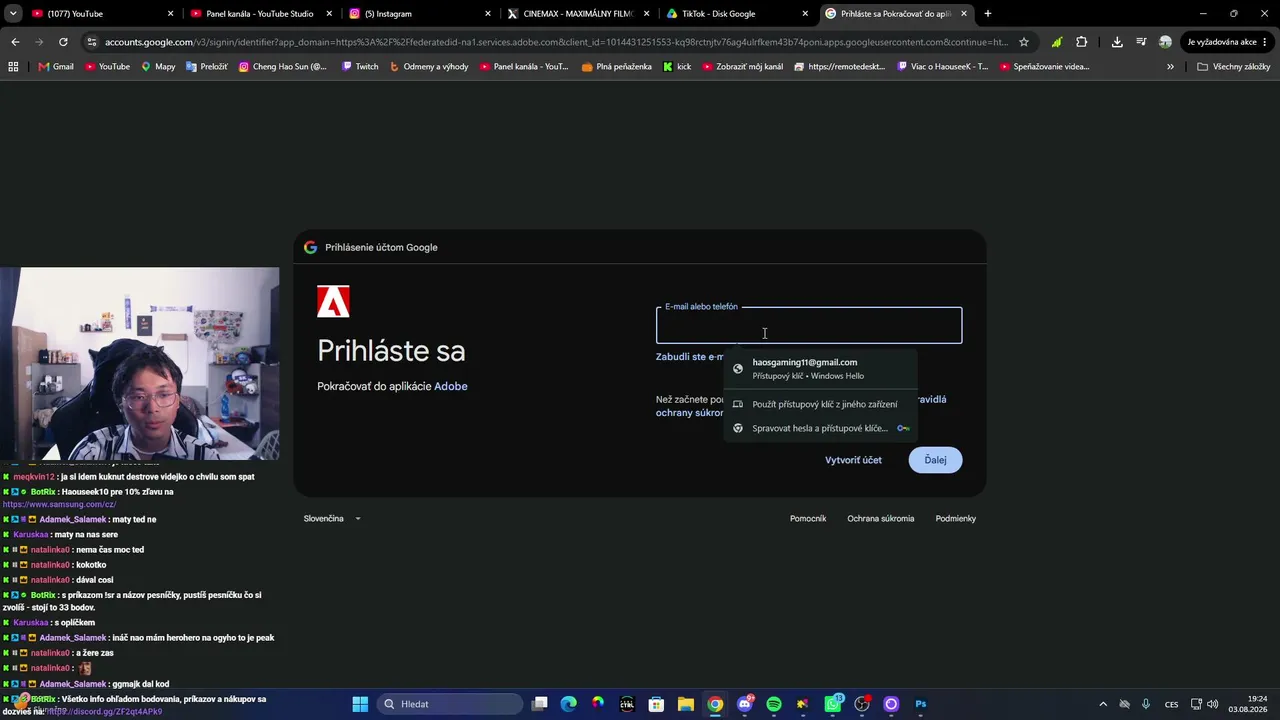
Task: Click the green extension icon in toolbar
Action: pyautogui.click(x=1057, y=42)
